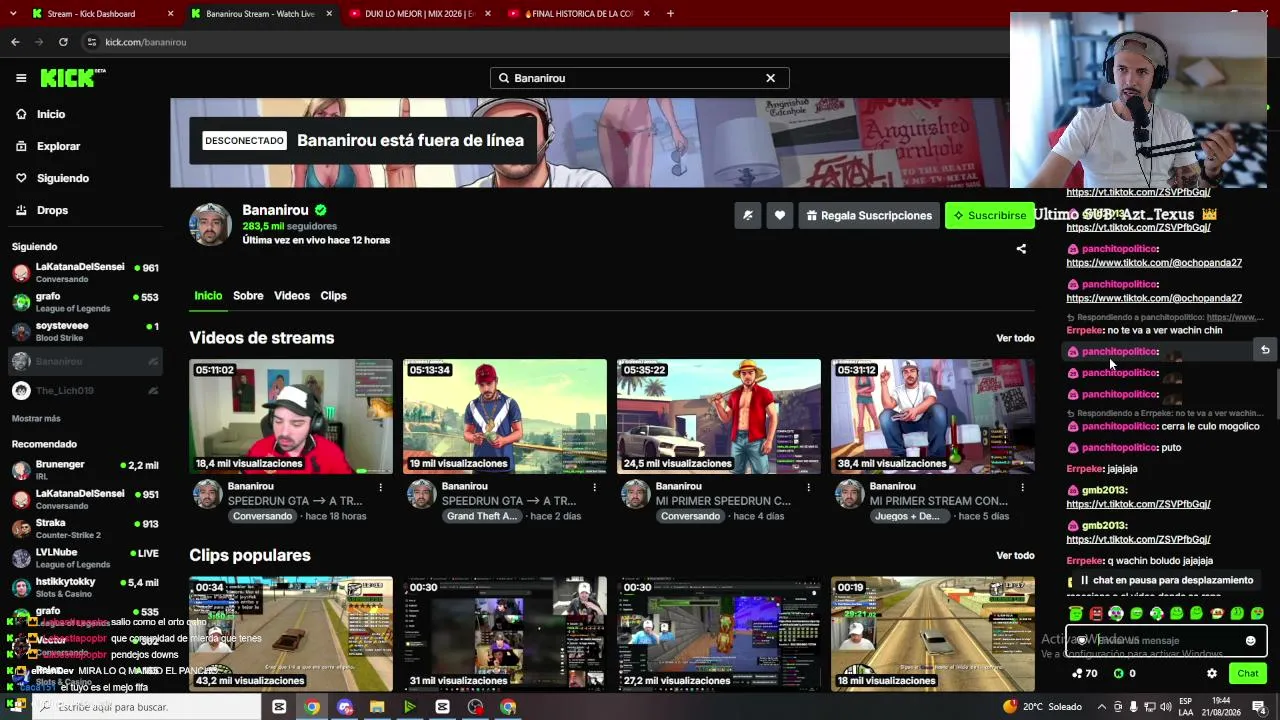Open the 05:35:22 stream video thumbnail

pyautogui.click(x=719, y=416)
